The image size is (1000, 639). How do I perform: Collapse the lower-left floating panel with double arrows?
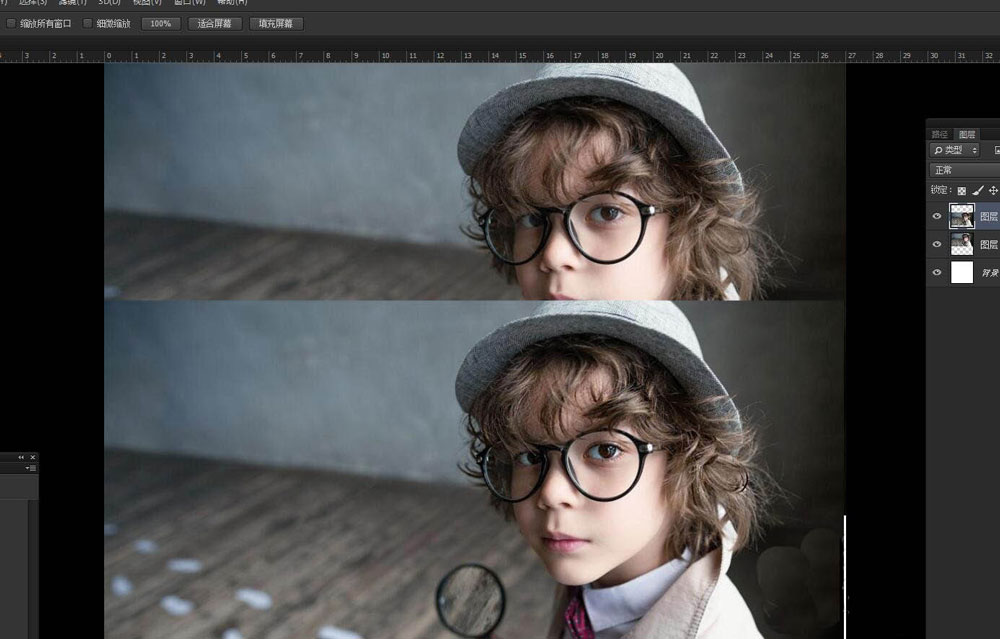(21, 457)
